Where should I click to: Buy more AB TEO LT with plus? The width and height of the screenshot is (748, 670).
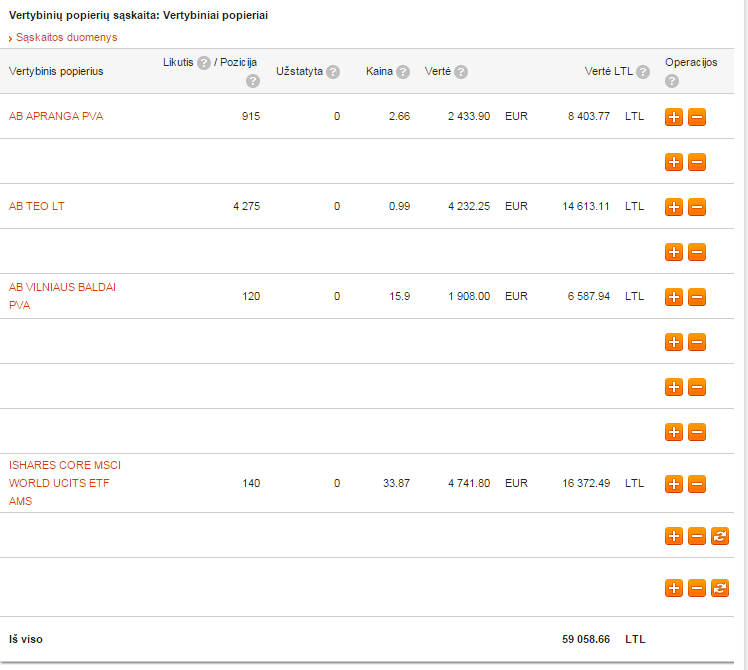coord(674,207)
